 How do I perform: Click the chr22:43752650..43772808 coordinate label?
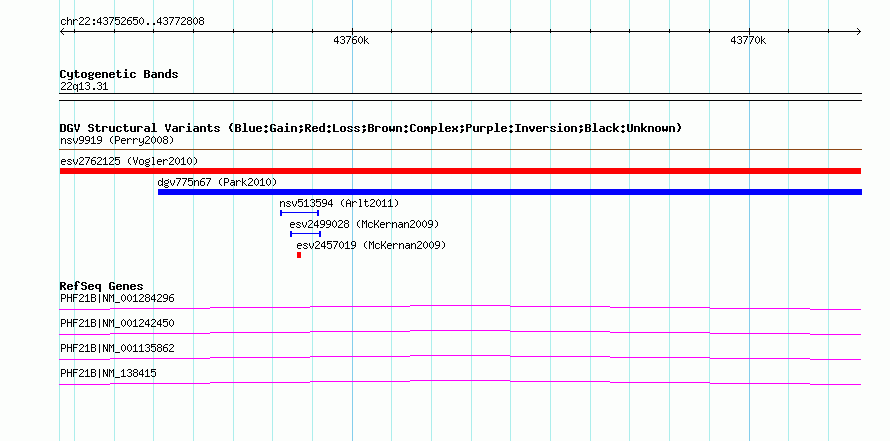pyautogui.click(x=132, y=22)
